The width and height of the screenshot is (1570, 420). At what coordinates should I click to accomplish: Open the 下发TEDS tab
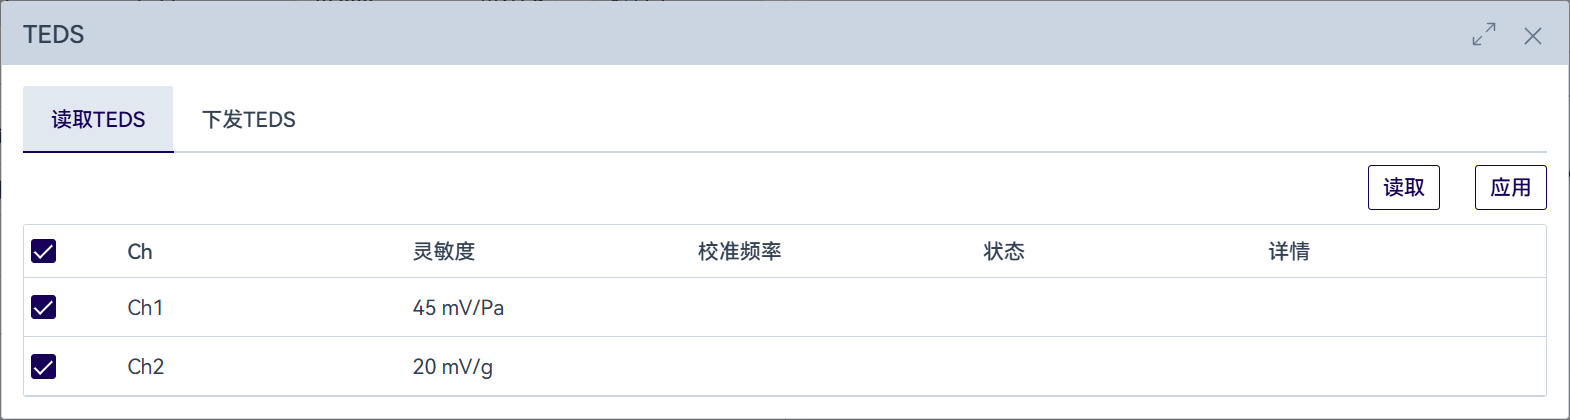249,120
